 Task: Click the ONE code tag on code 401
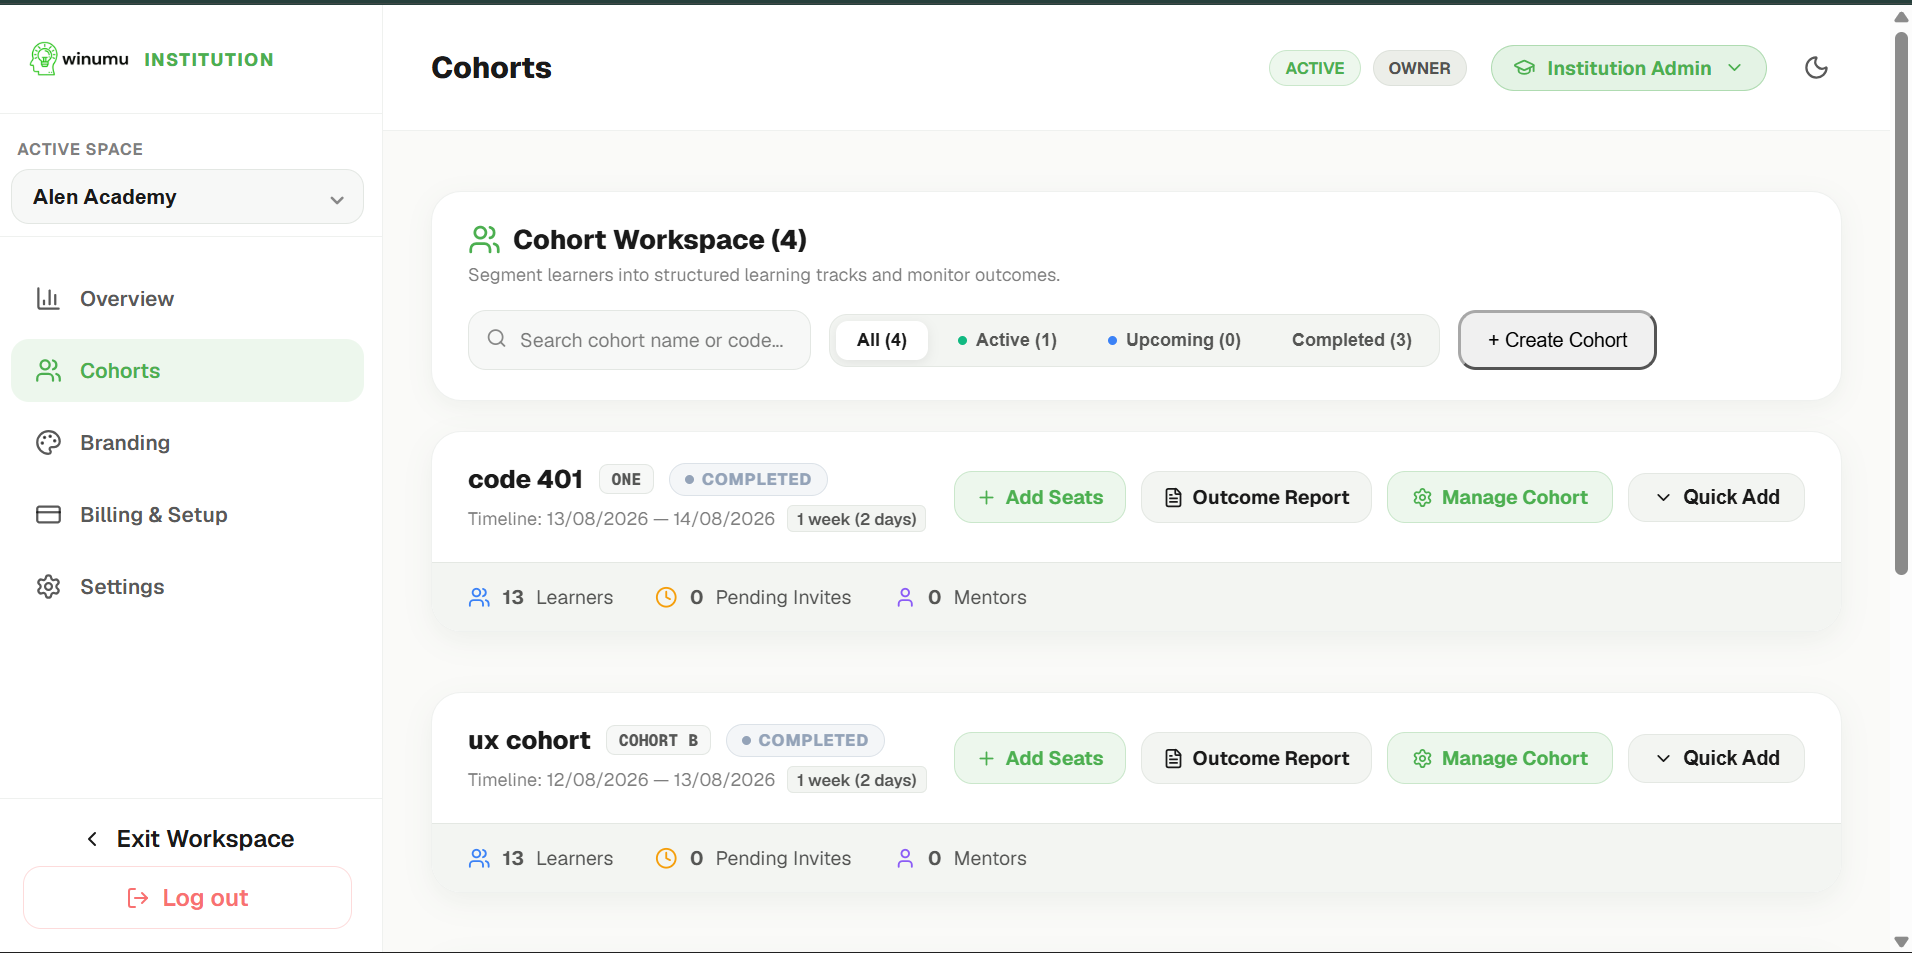click(x=626, y=479)
